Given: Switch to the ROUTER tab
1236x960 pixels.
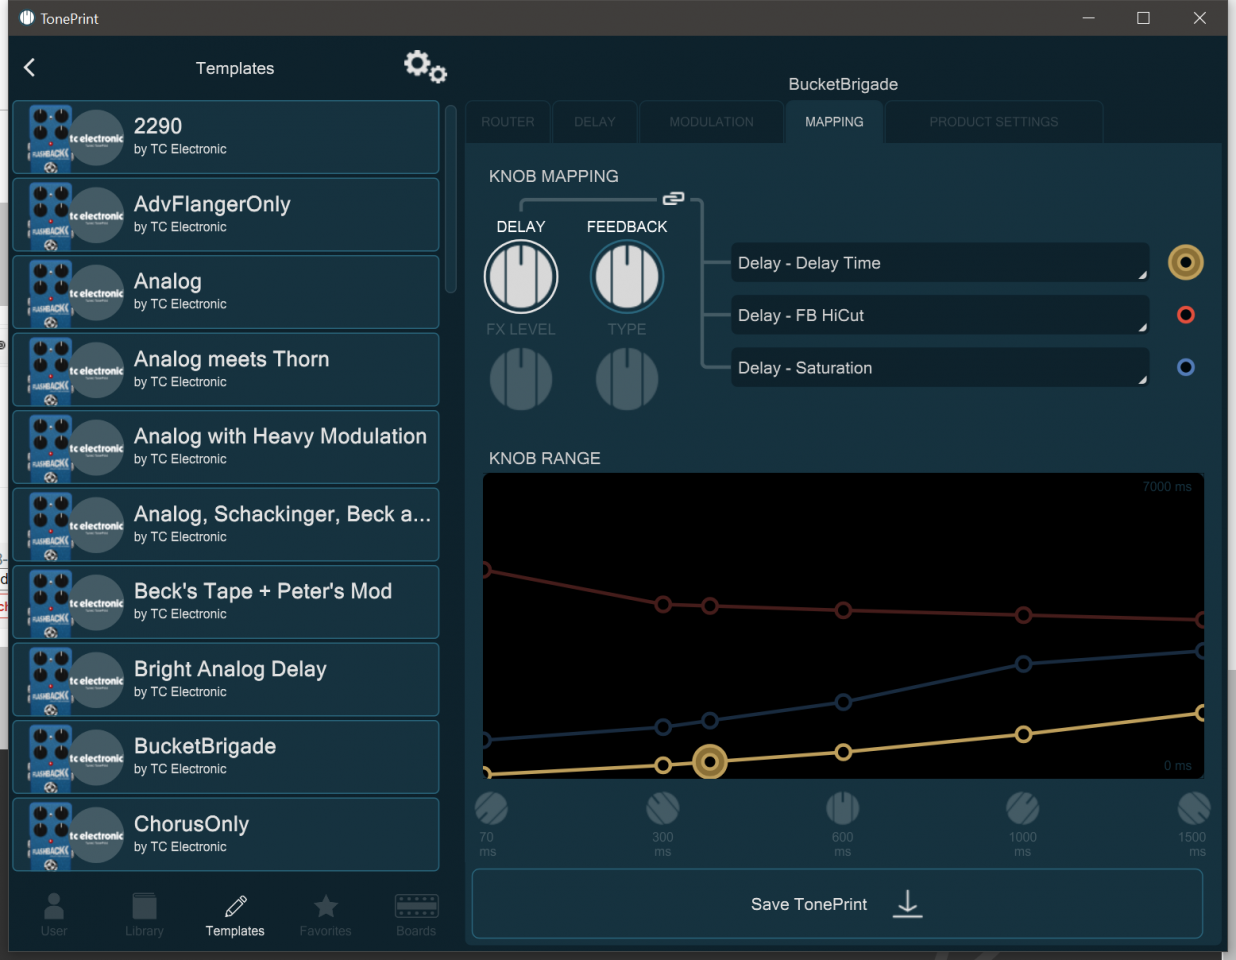Looking at the screenshot, I should pos(508,122).
